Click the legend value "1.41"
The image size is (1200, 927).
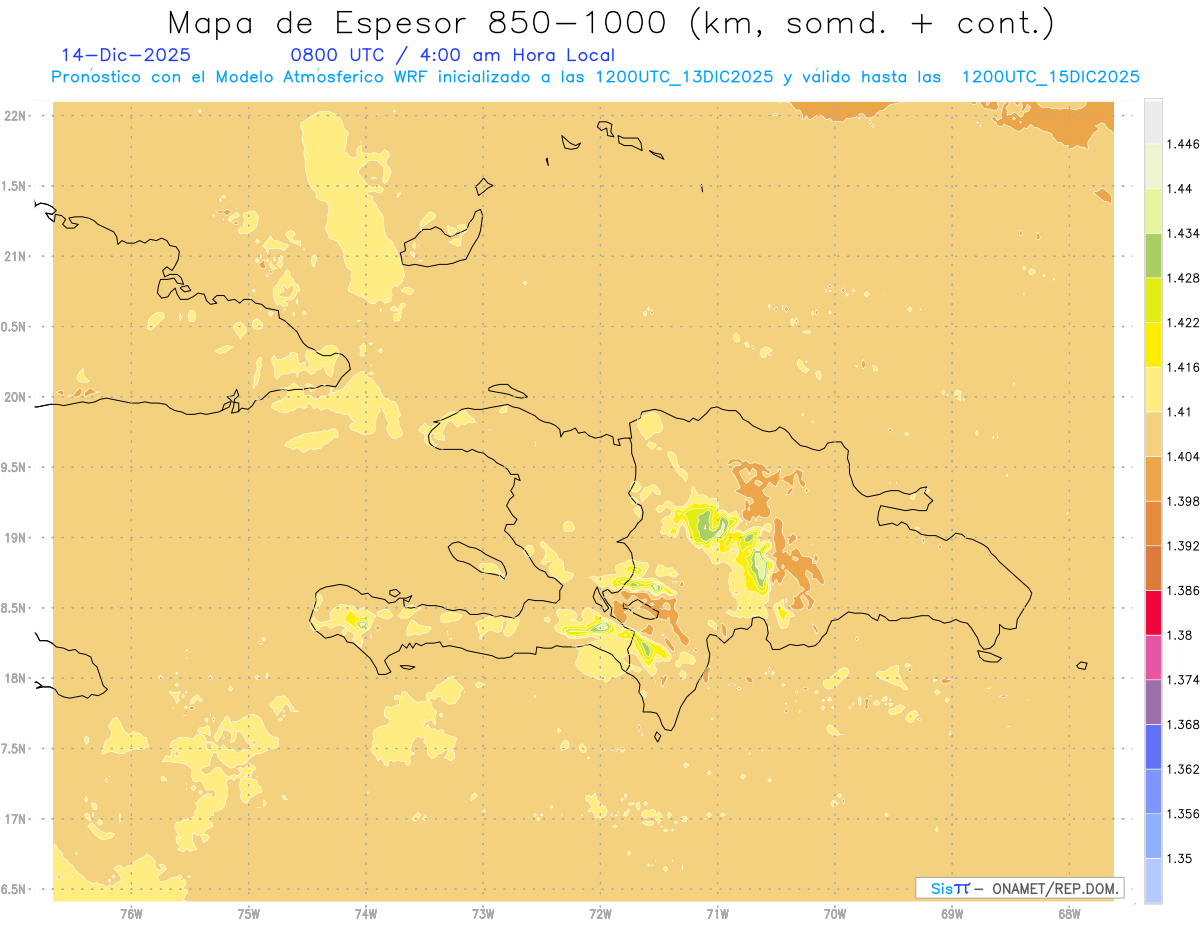click(1181, 412)
